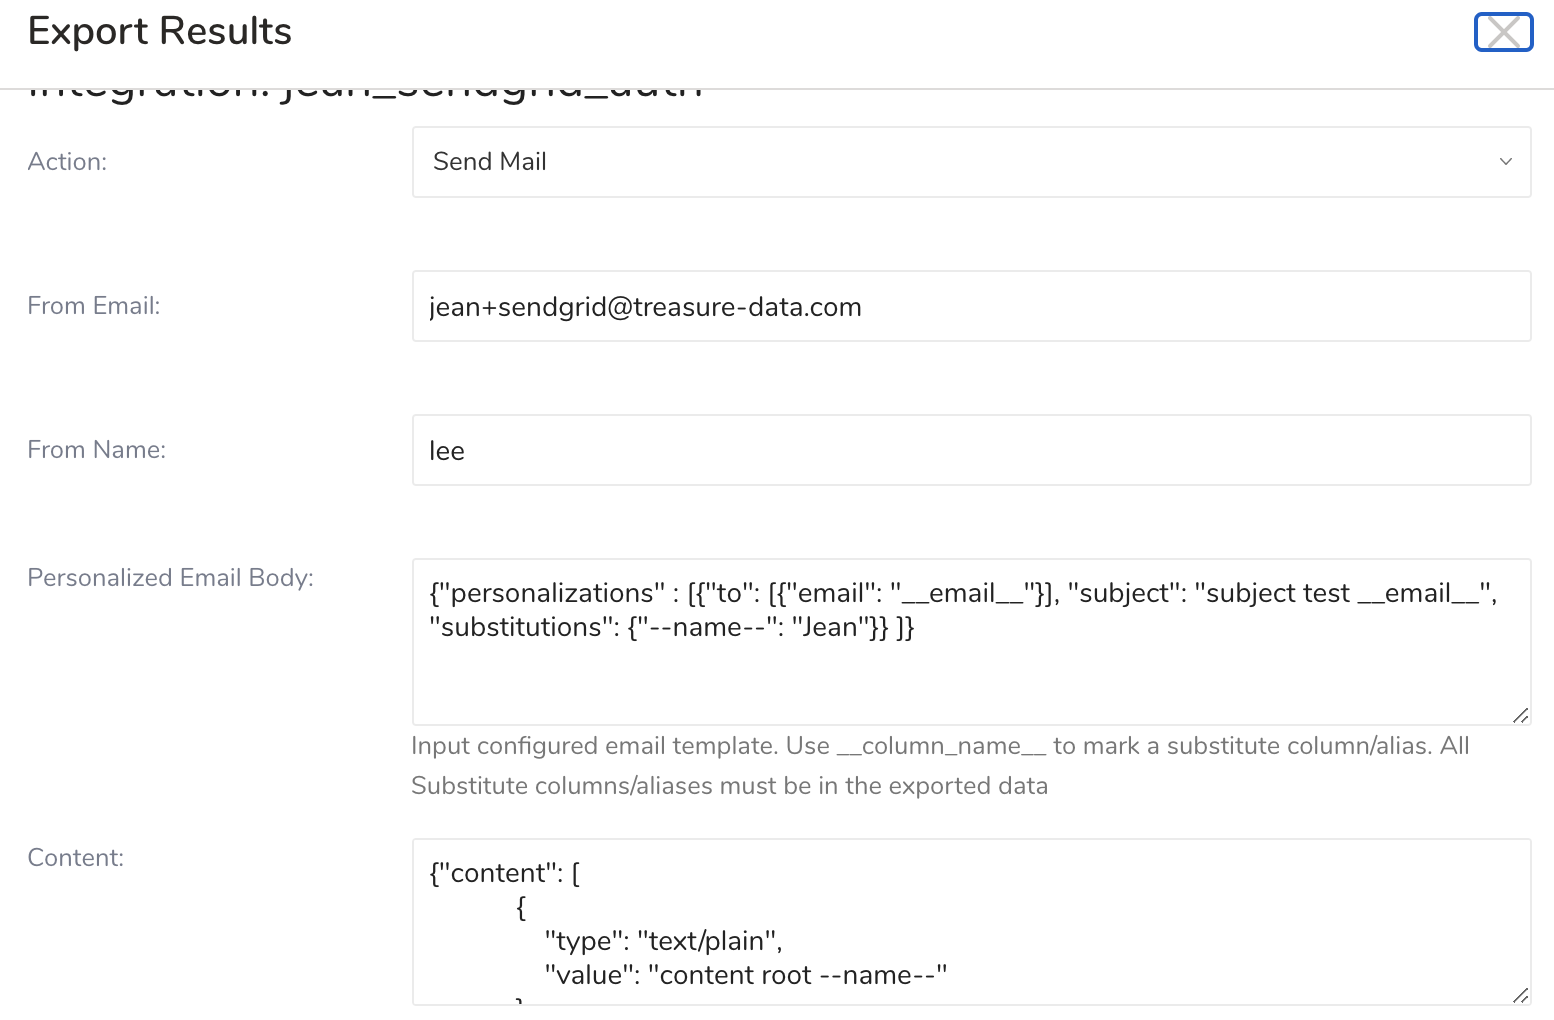Image resolution: width=1554 pixels, height=1020 pixels.
Task: Place cursor on the "substitutions" line
Action: 671,627
